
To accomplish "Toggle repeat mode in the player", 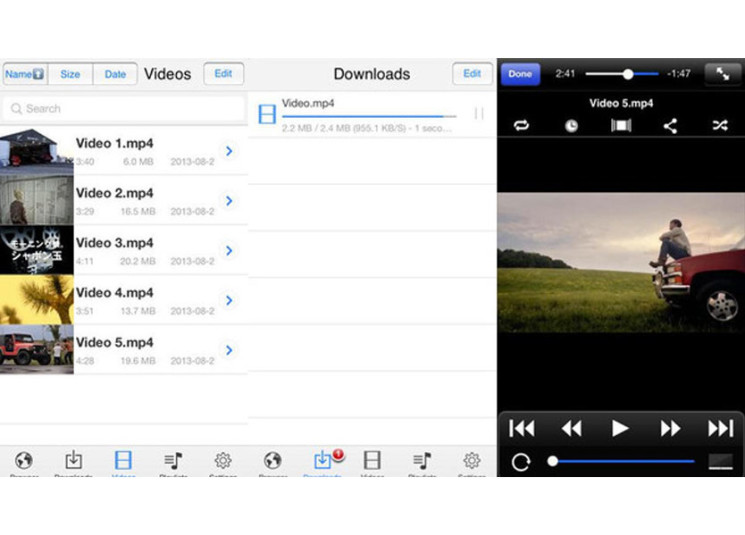I will tap(521, 126).
